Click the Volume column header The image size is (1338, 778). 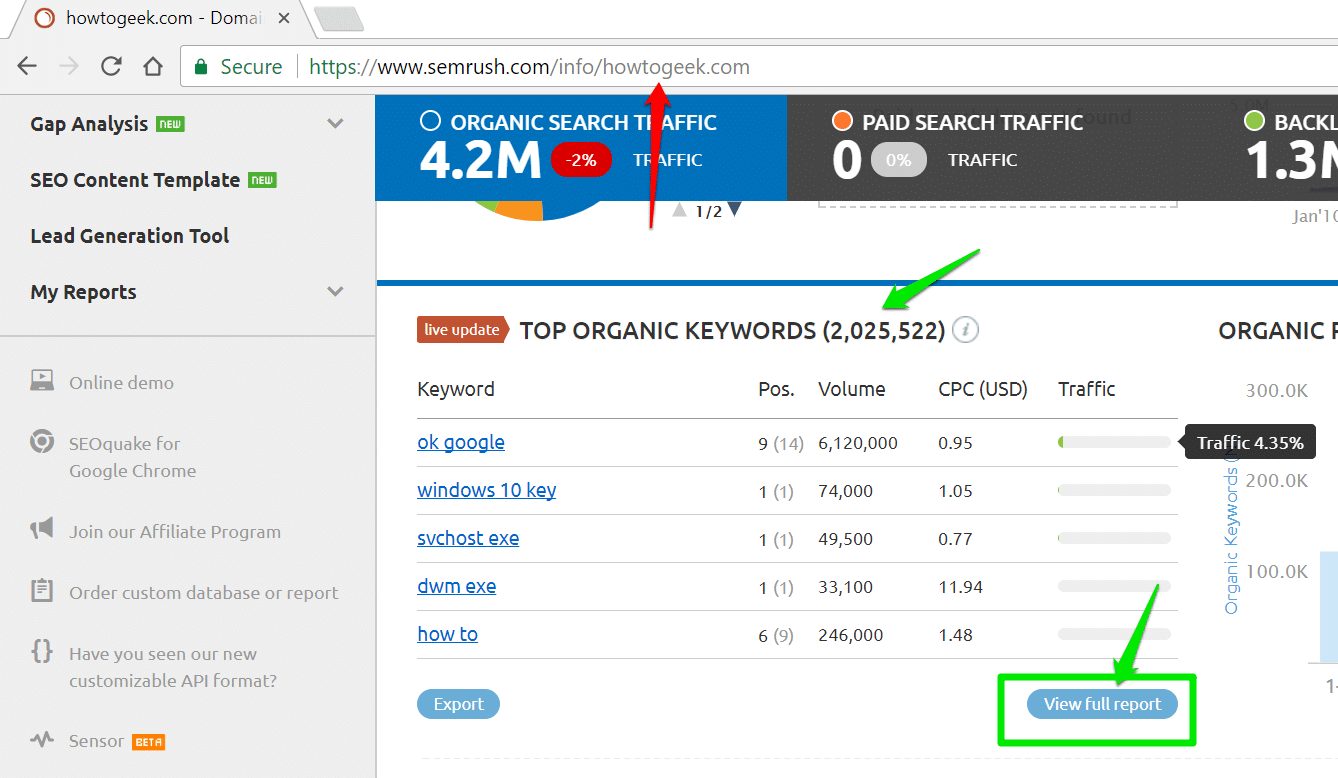click(851, 389)
